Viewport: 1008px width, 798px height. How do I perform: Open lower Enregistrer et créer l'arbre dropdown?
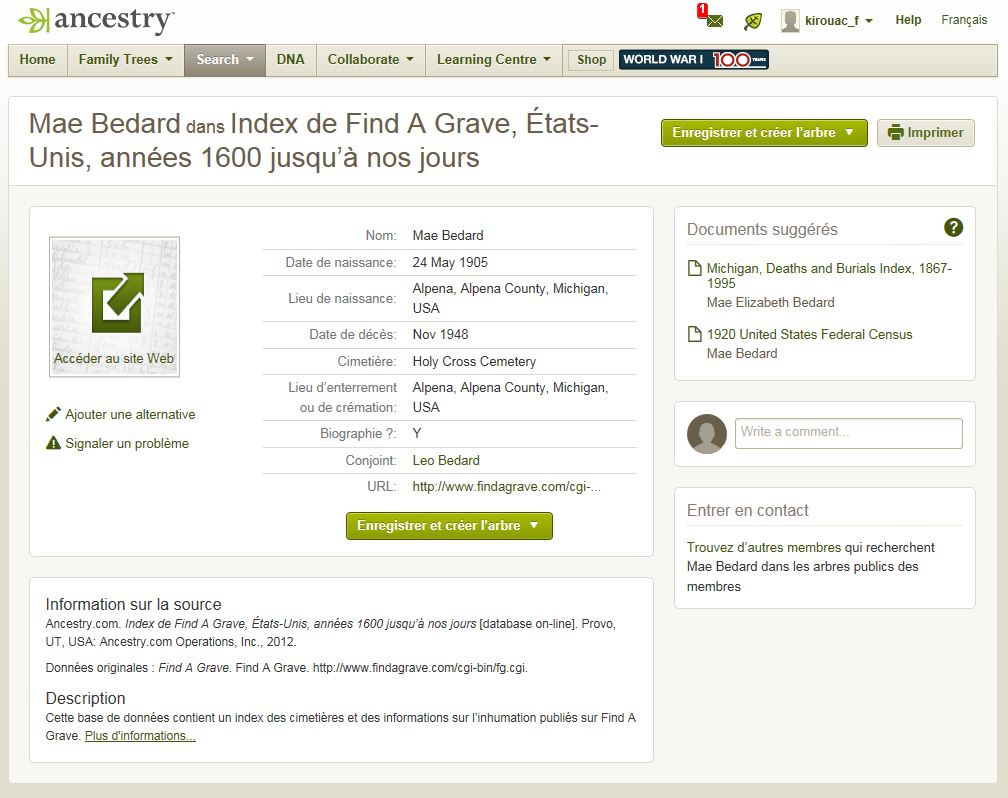coord(449,525)
